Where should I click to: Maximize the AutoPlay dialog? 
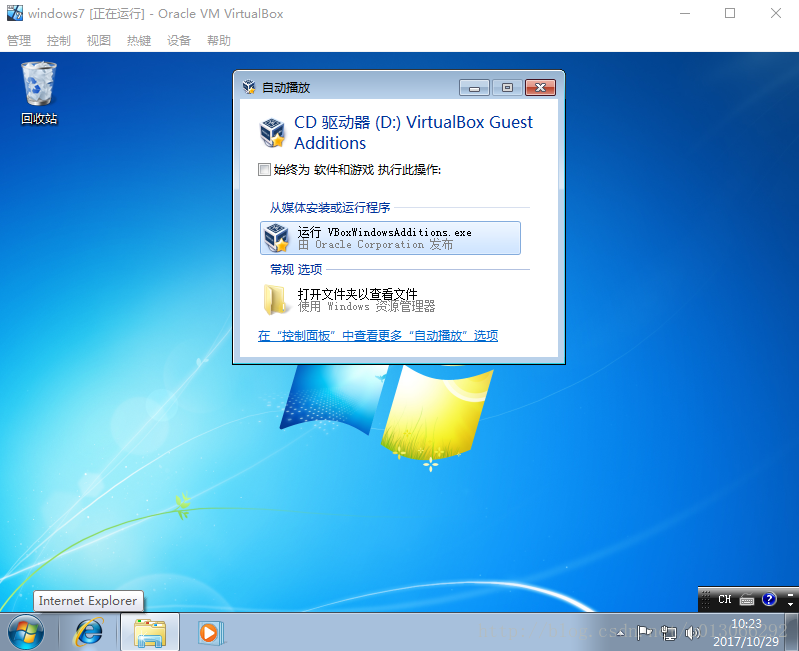507,88
